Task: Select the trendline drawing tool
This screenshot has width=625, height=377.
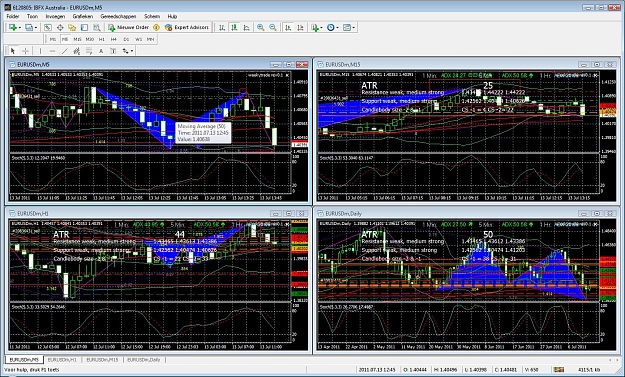Action: (x=65, y=51)
